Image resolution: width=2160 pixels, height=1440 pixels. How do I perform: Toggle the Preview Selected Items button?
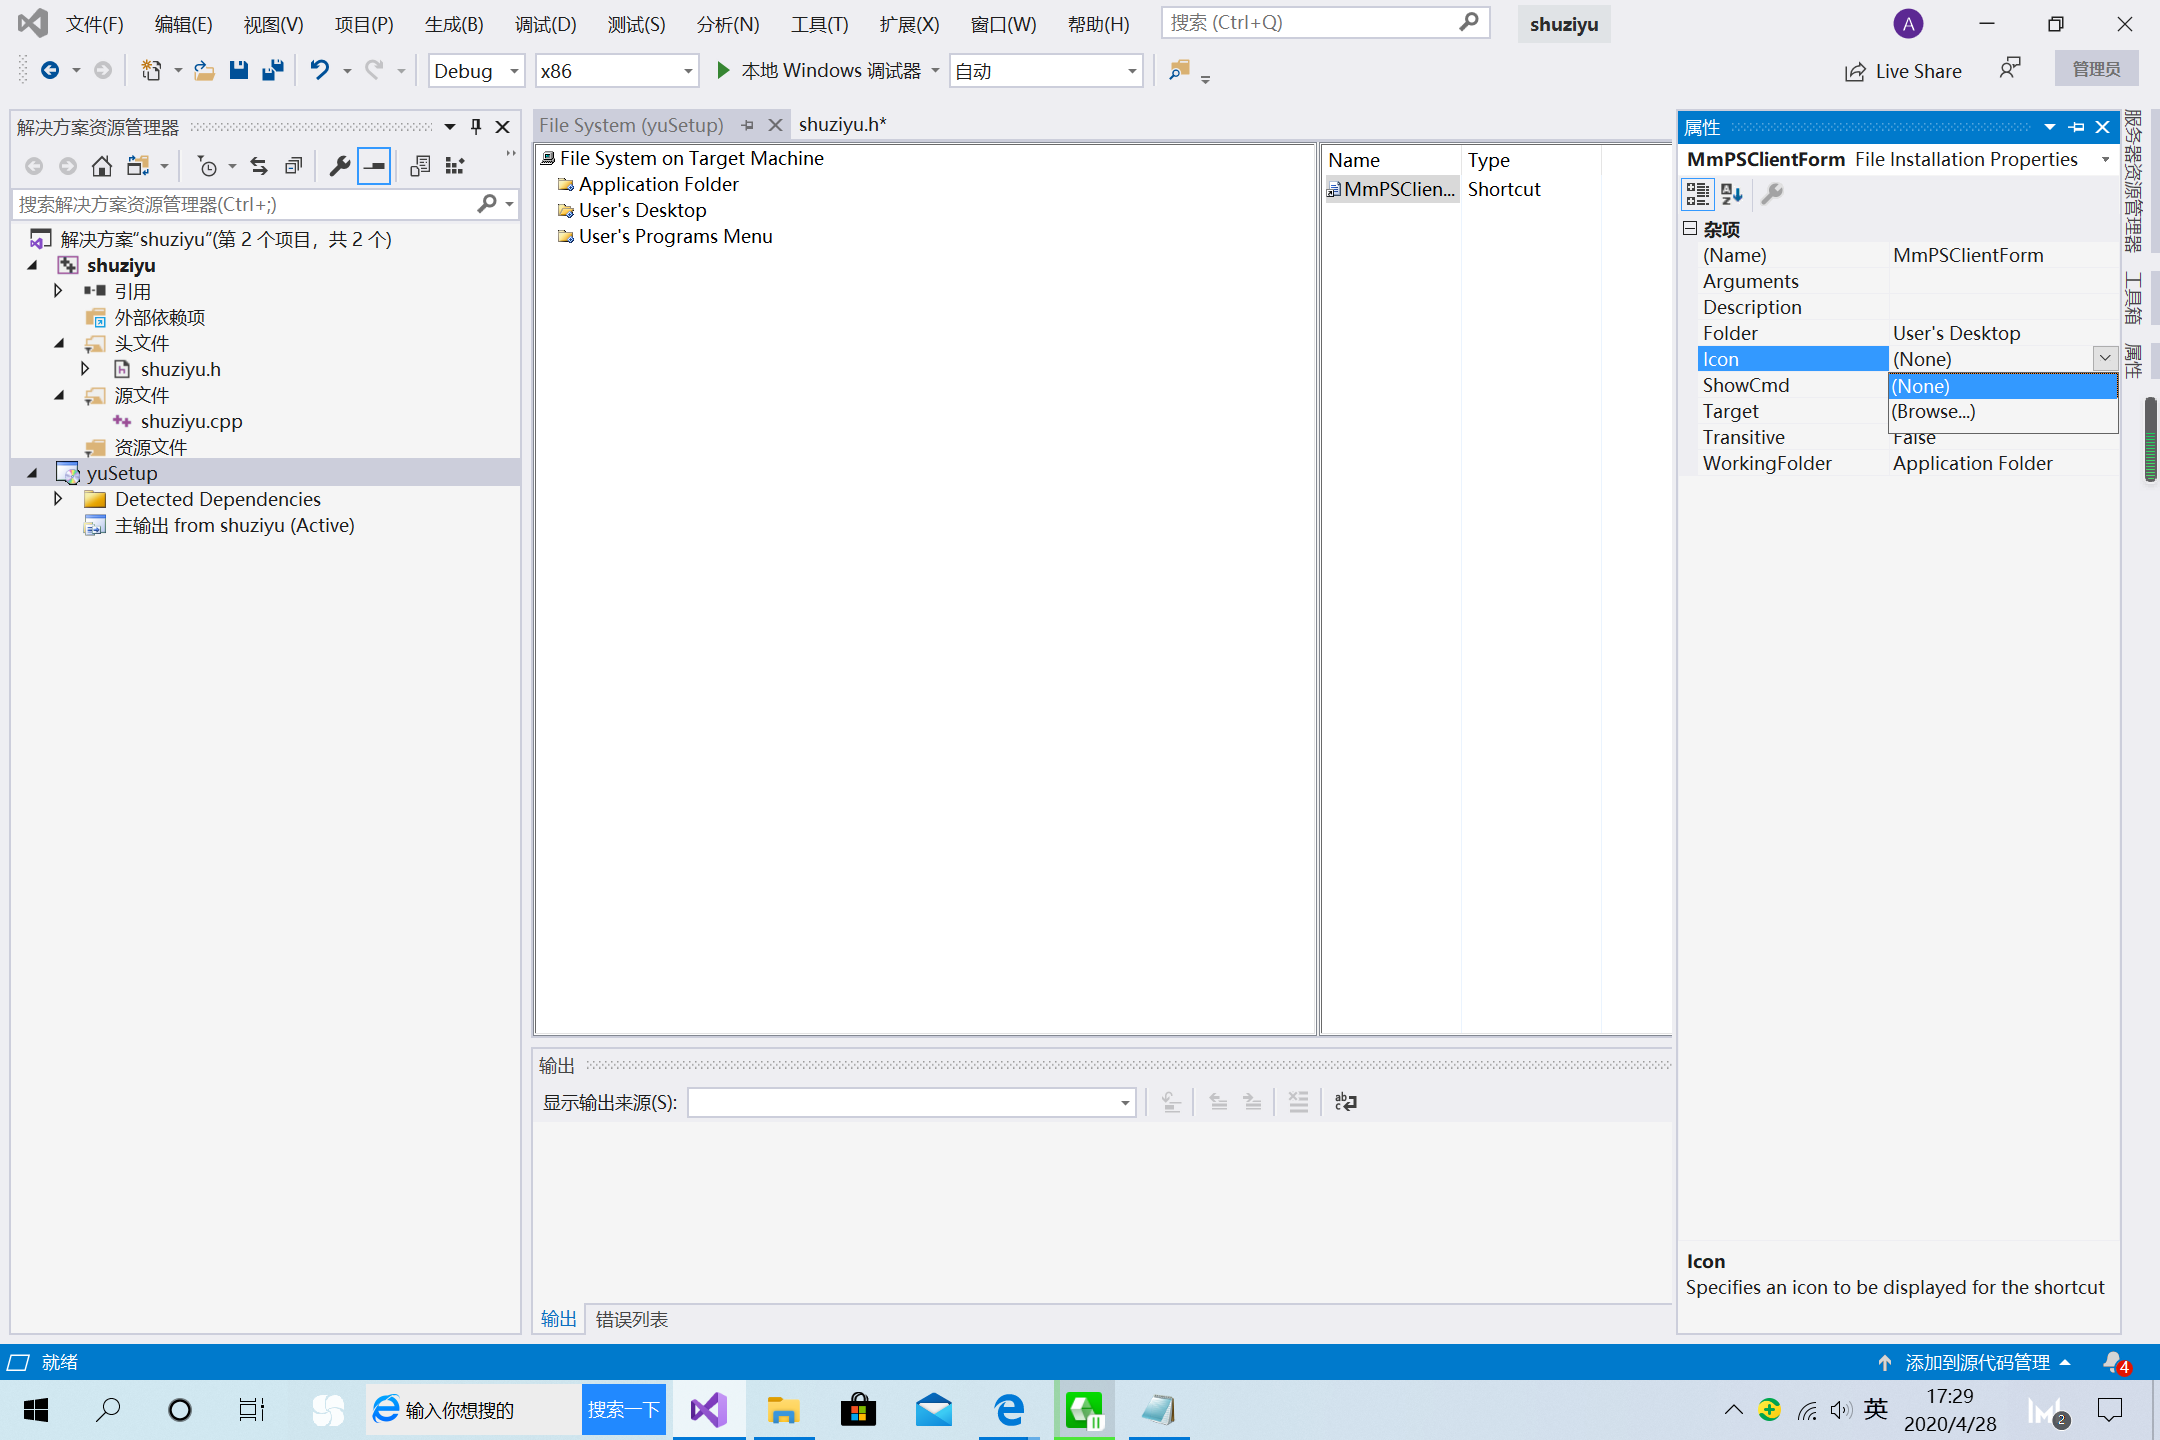[374, 166]
